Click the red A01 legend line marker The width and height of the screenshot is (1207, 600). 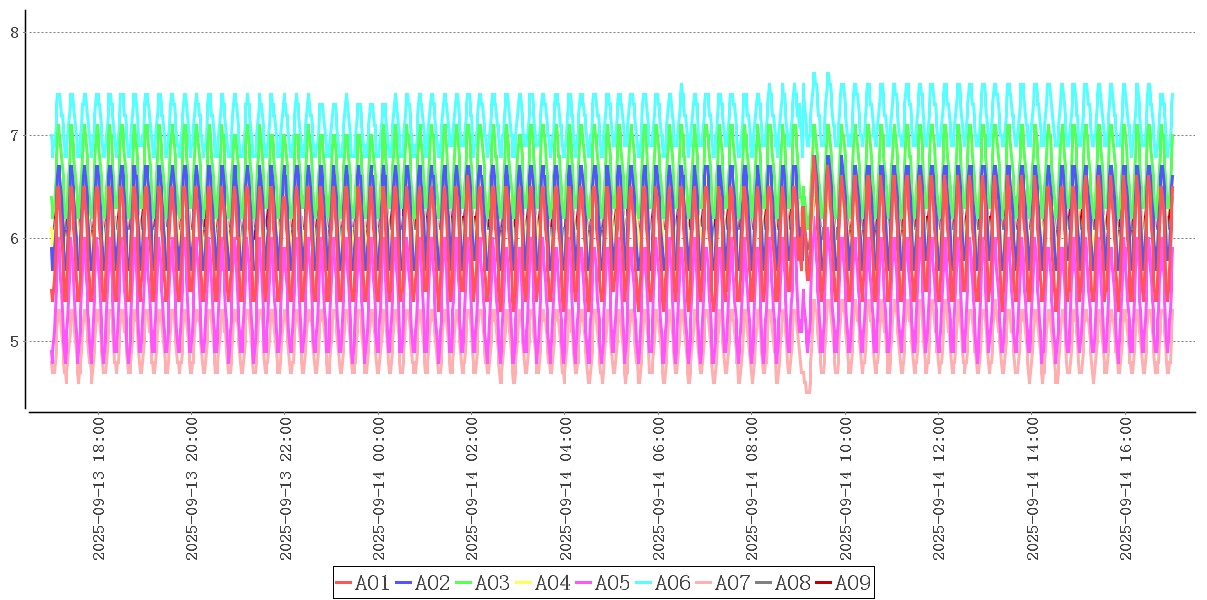[344, 583]
